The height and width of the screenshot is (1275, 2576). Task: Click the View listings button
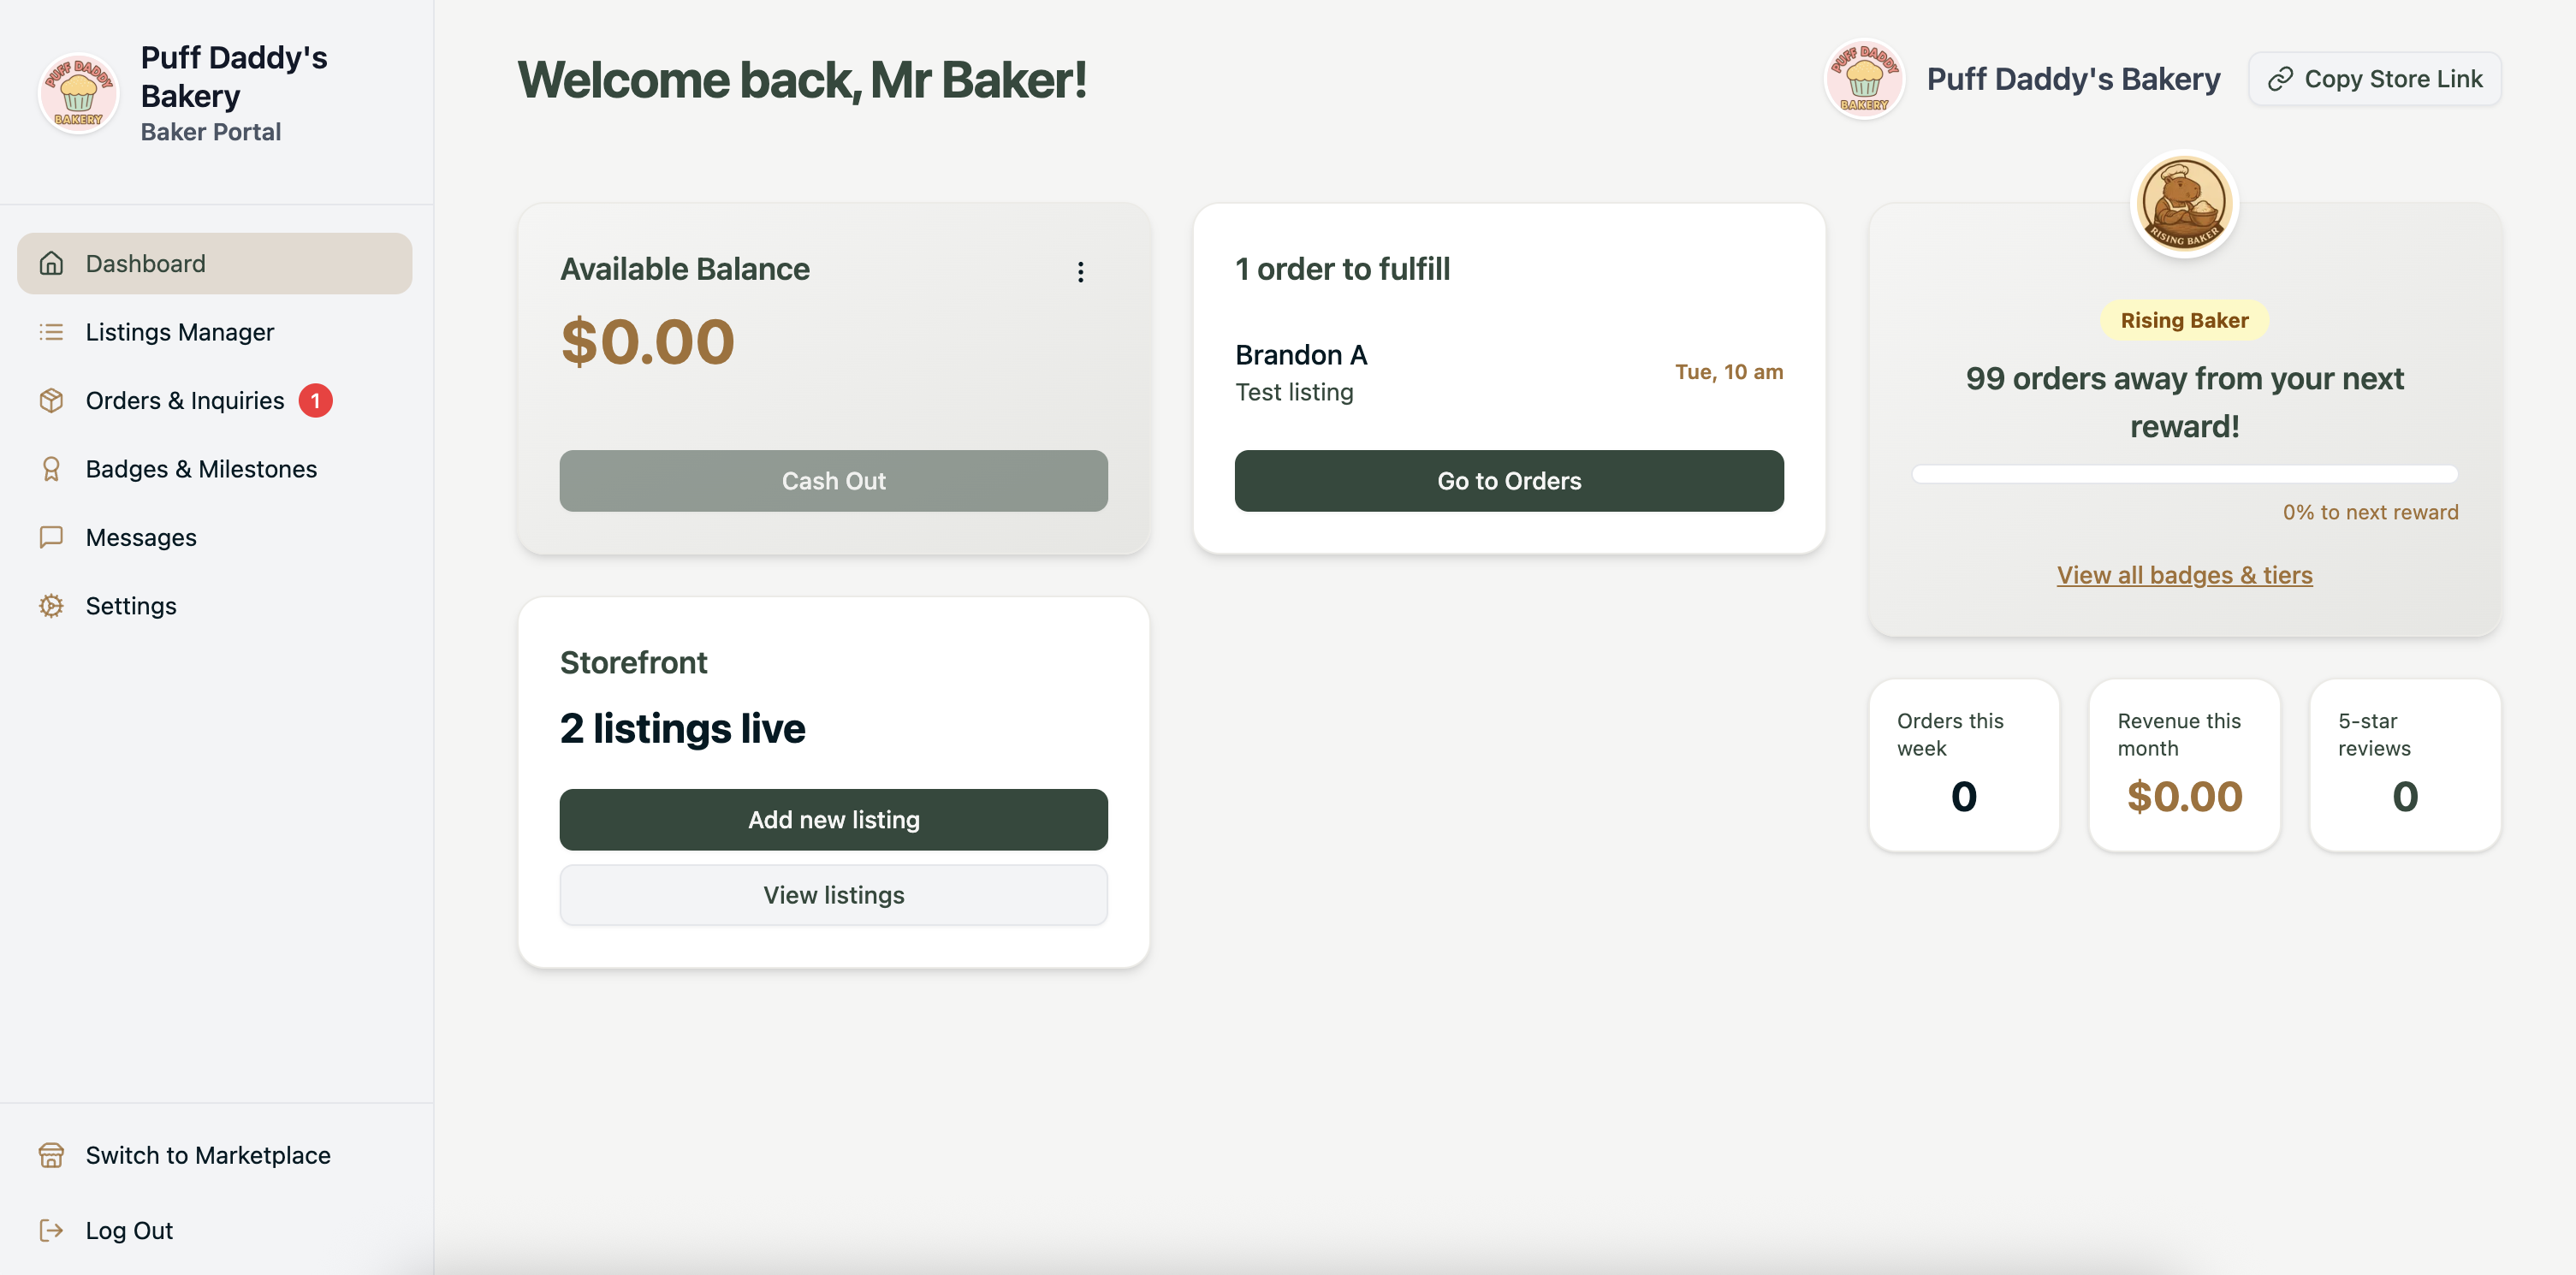(x=833, y=895)
